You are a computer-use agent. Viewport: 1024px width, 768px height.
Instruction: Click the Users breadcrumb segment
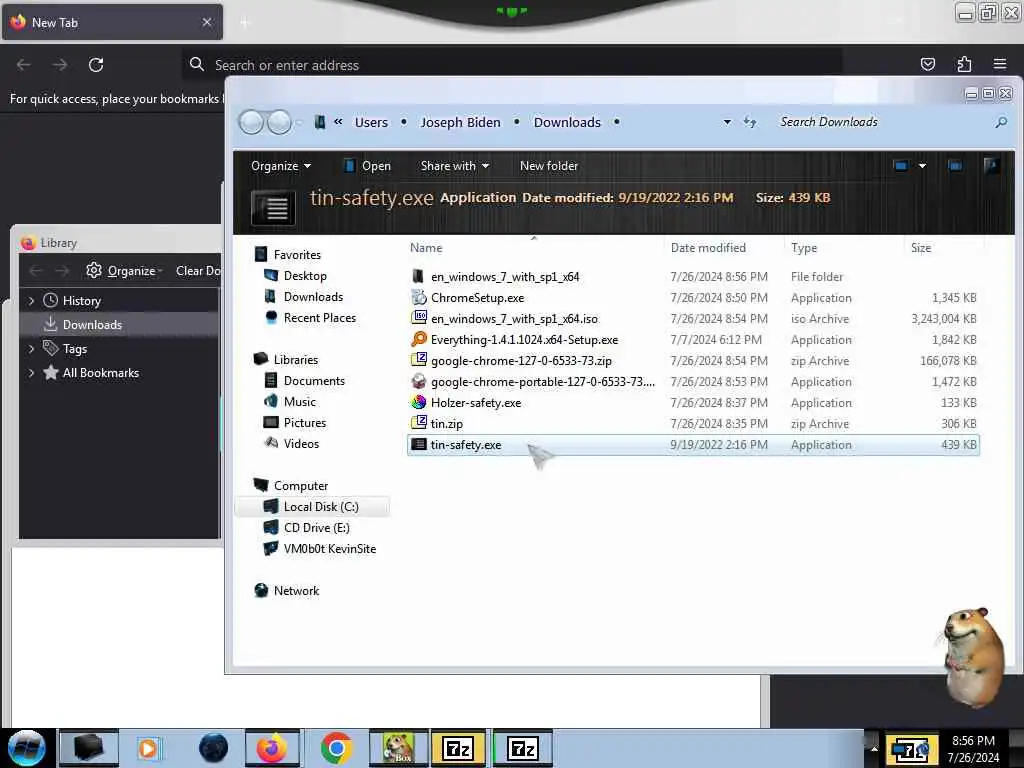tap(371, 122)
